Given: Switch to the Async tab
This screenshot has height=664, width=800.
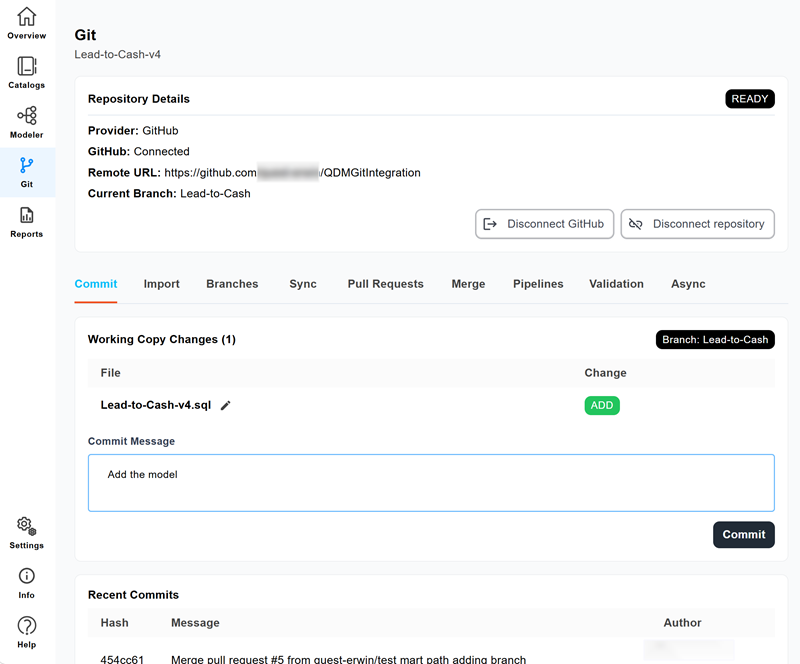Looking at the screenshot, I should click(x=688, y=284).
